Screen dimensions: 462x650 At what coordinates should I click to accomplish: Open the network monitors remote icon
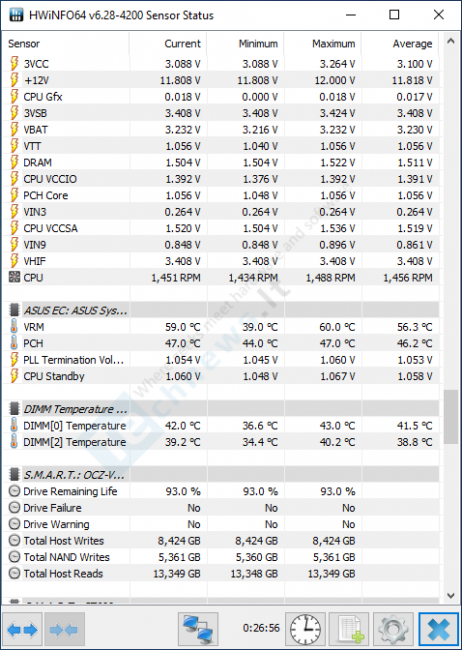click(x=198, y=630)
